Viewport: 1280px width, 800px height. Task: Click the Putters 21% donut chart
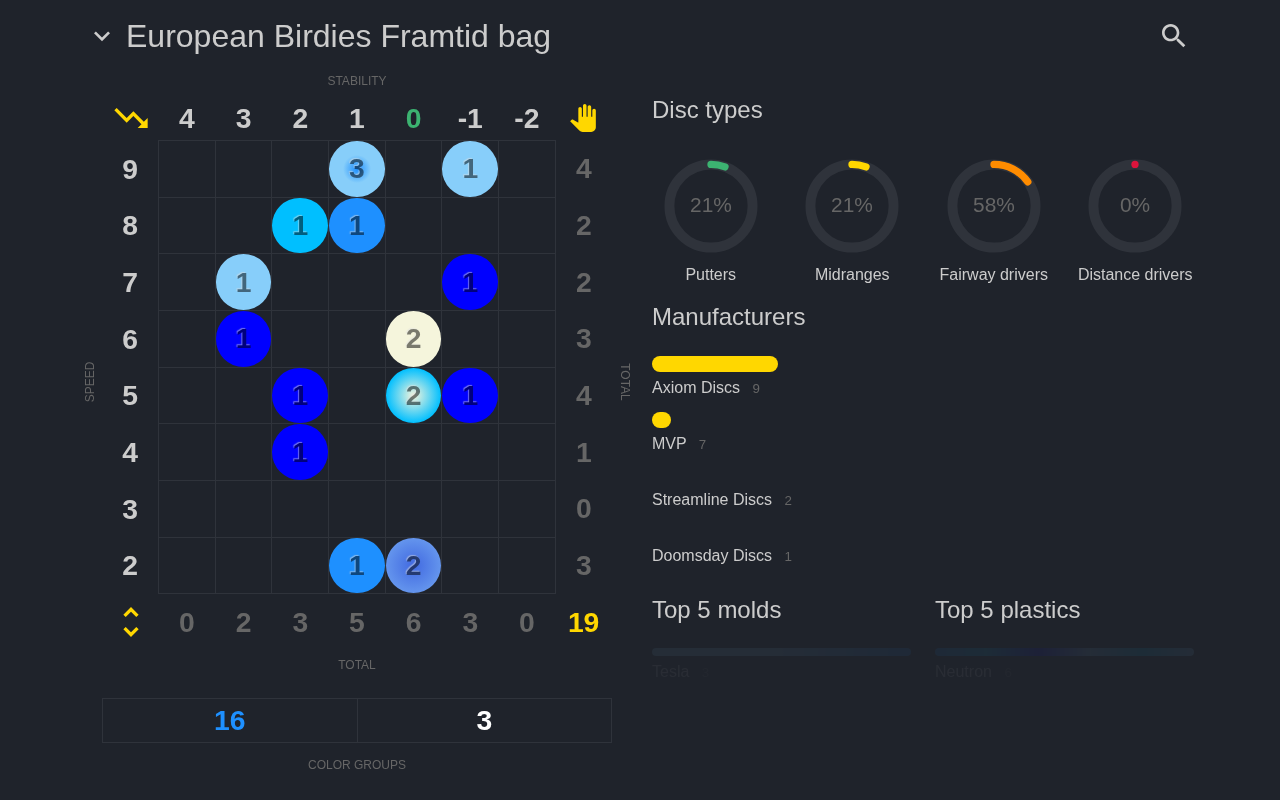point(711,206)
